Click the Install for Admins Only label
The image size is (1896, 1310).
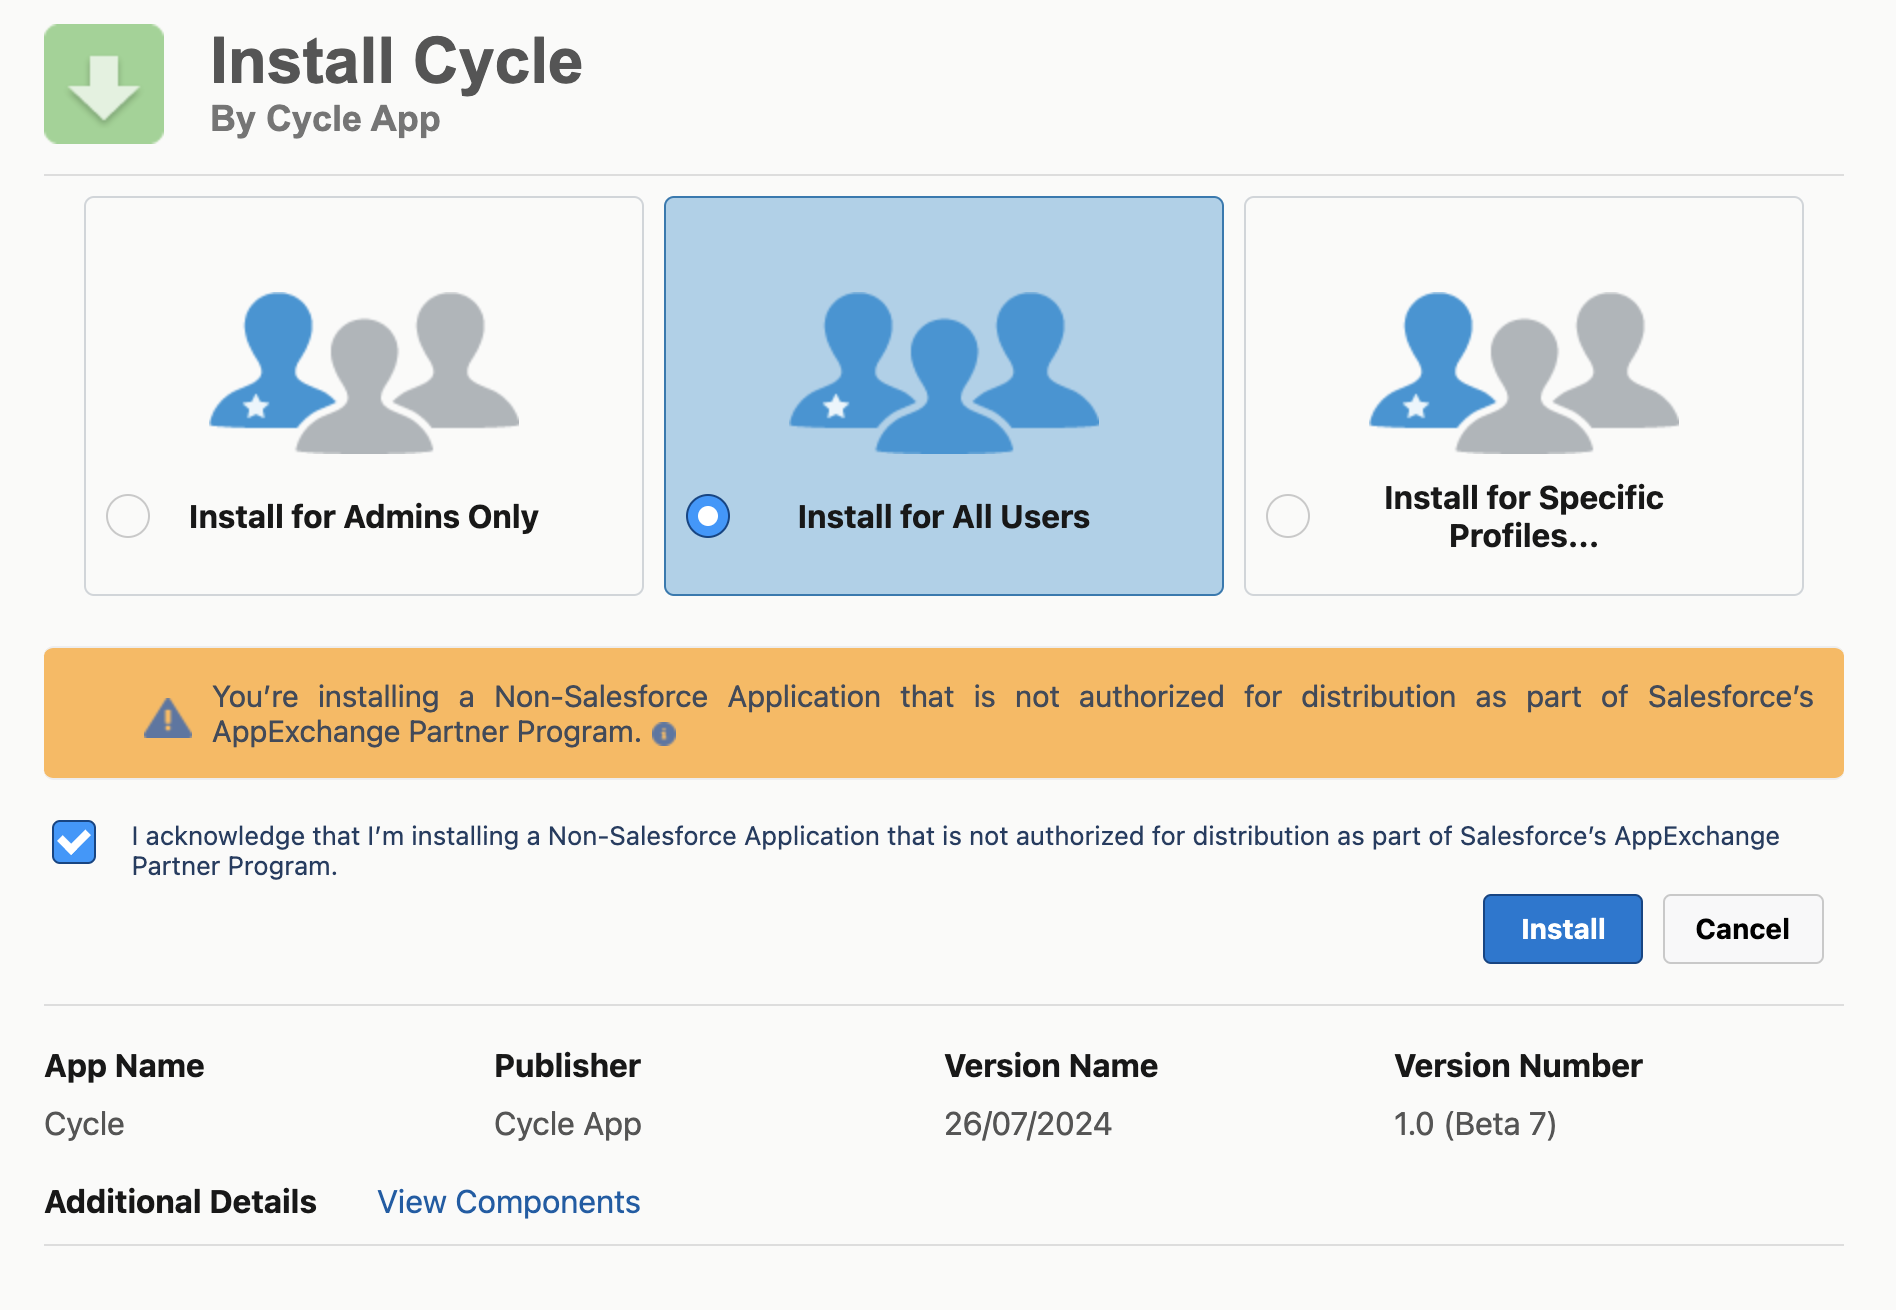point(364,517)
